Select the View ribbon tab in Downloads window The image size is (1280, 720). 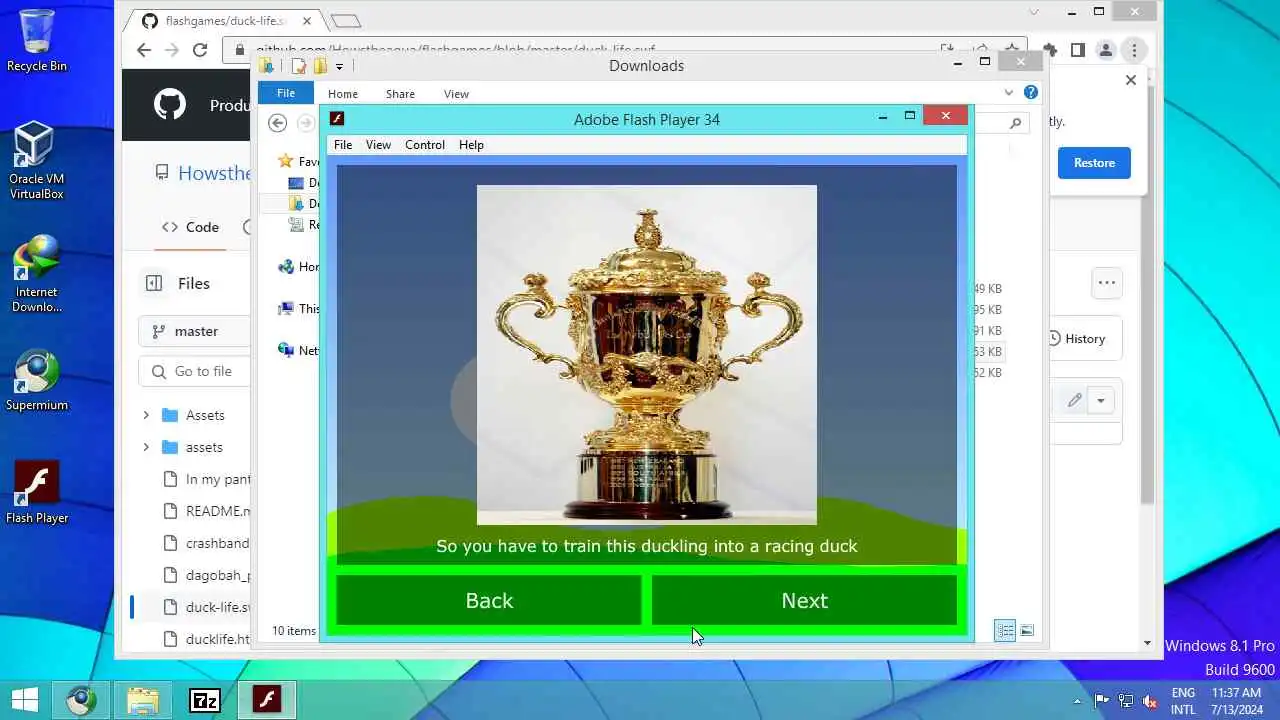pyautogui.click(x=456, y=94)
